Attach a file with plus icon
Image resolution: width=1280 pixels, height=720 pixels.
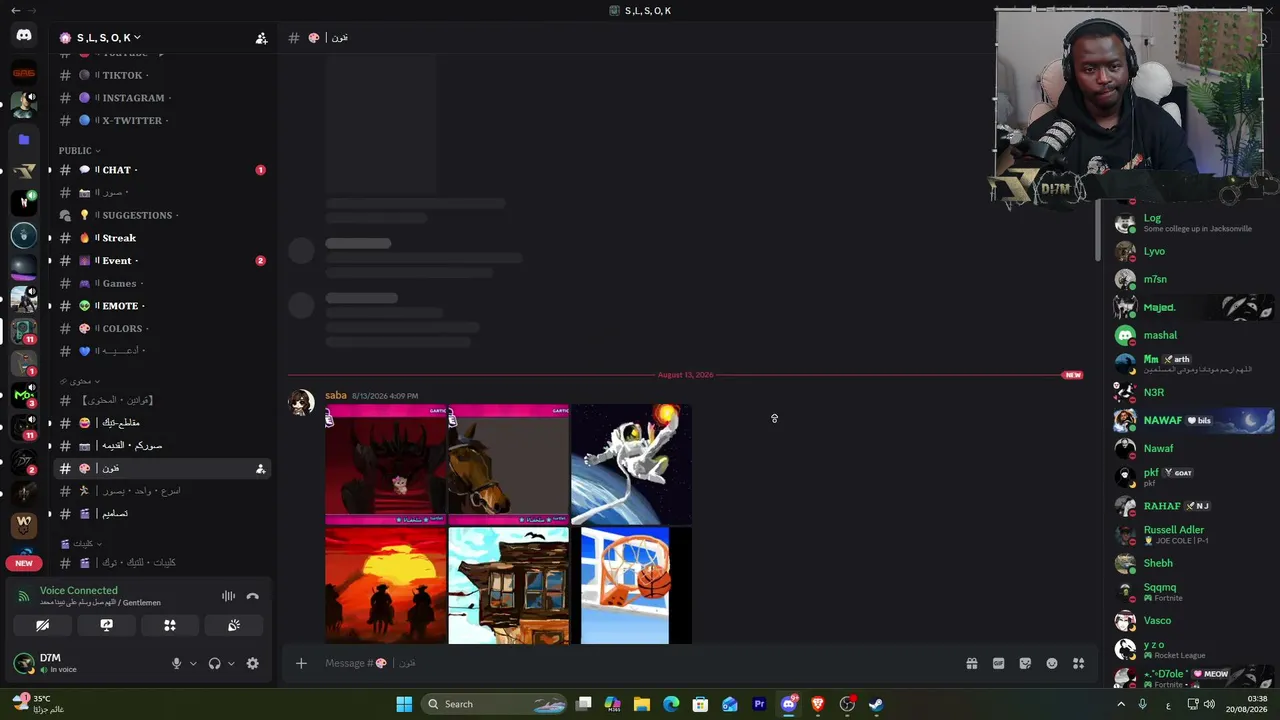(301, 663)
